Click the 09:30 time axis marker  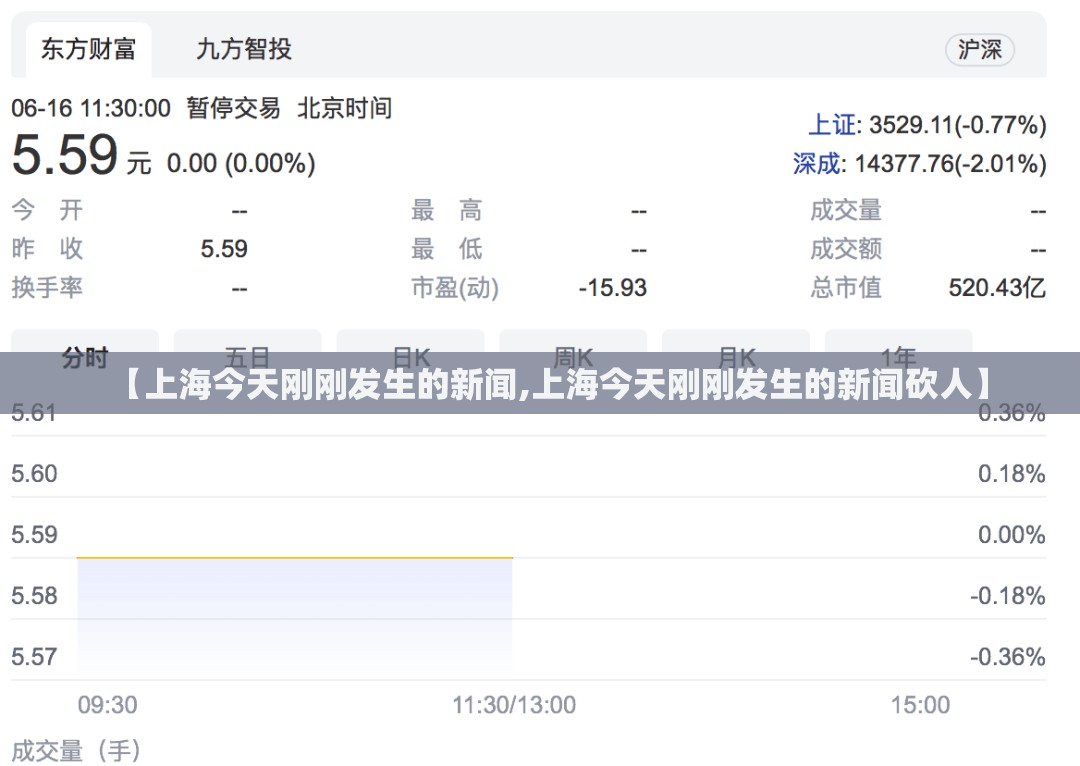(x=107, y=705)
